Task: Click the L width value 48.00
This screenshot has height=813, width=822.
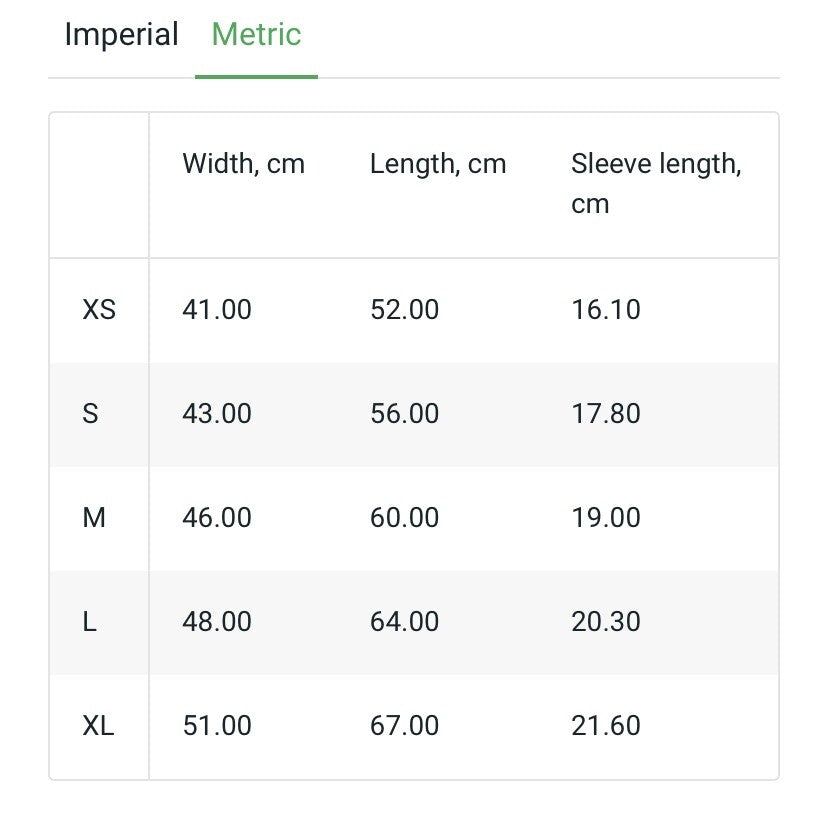Action: click(x=217, y=622)
